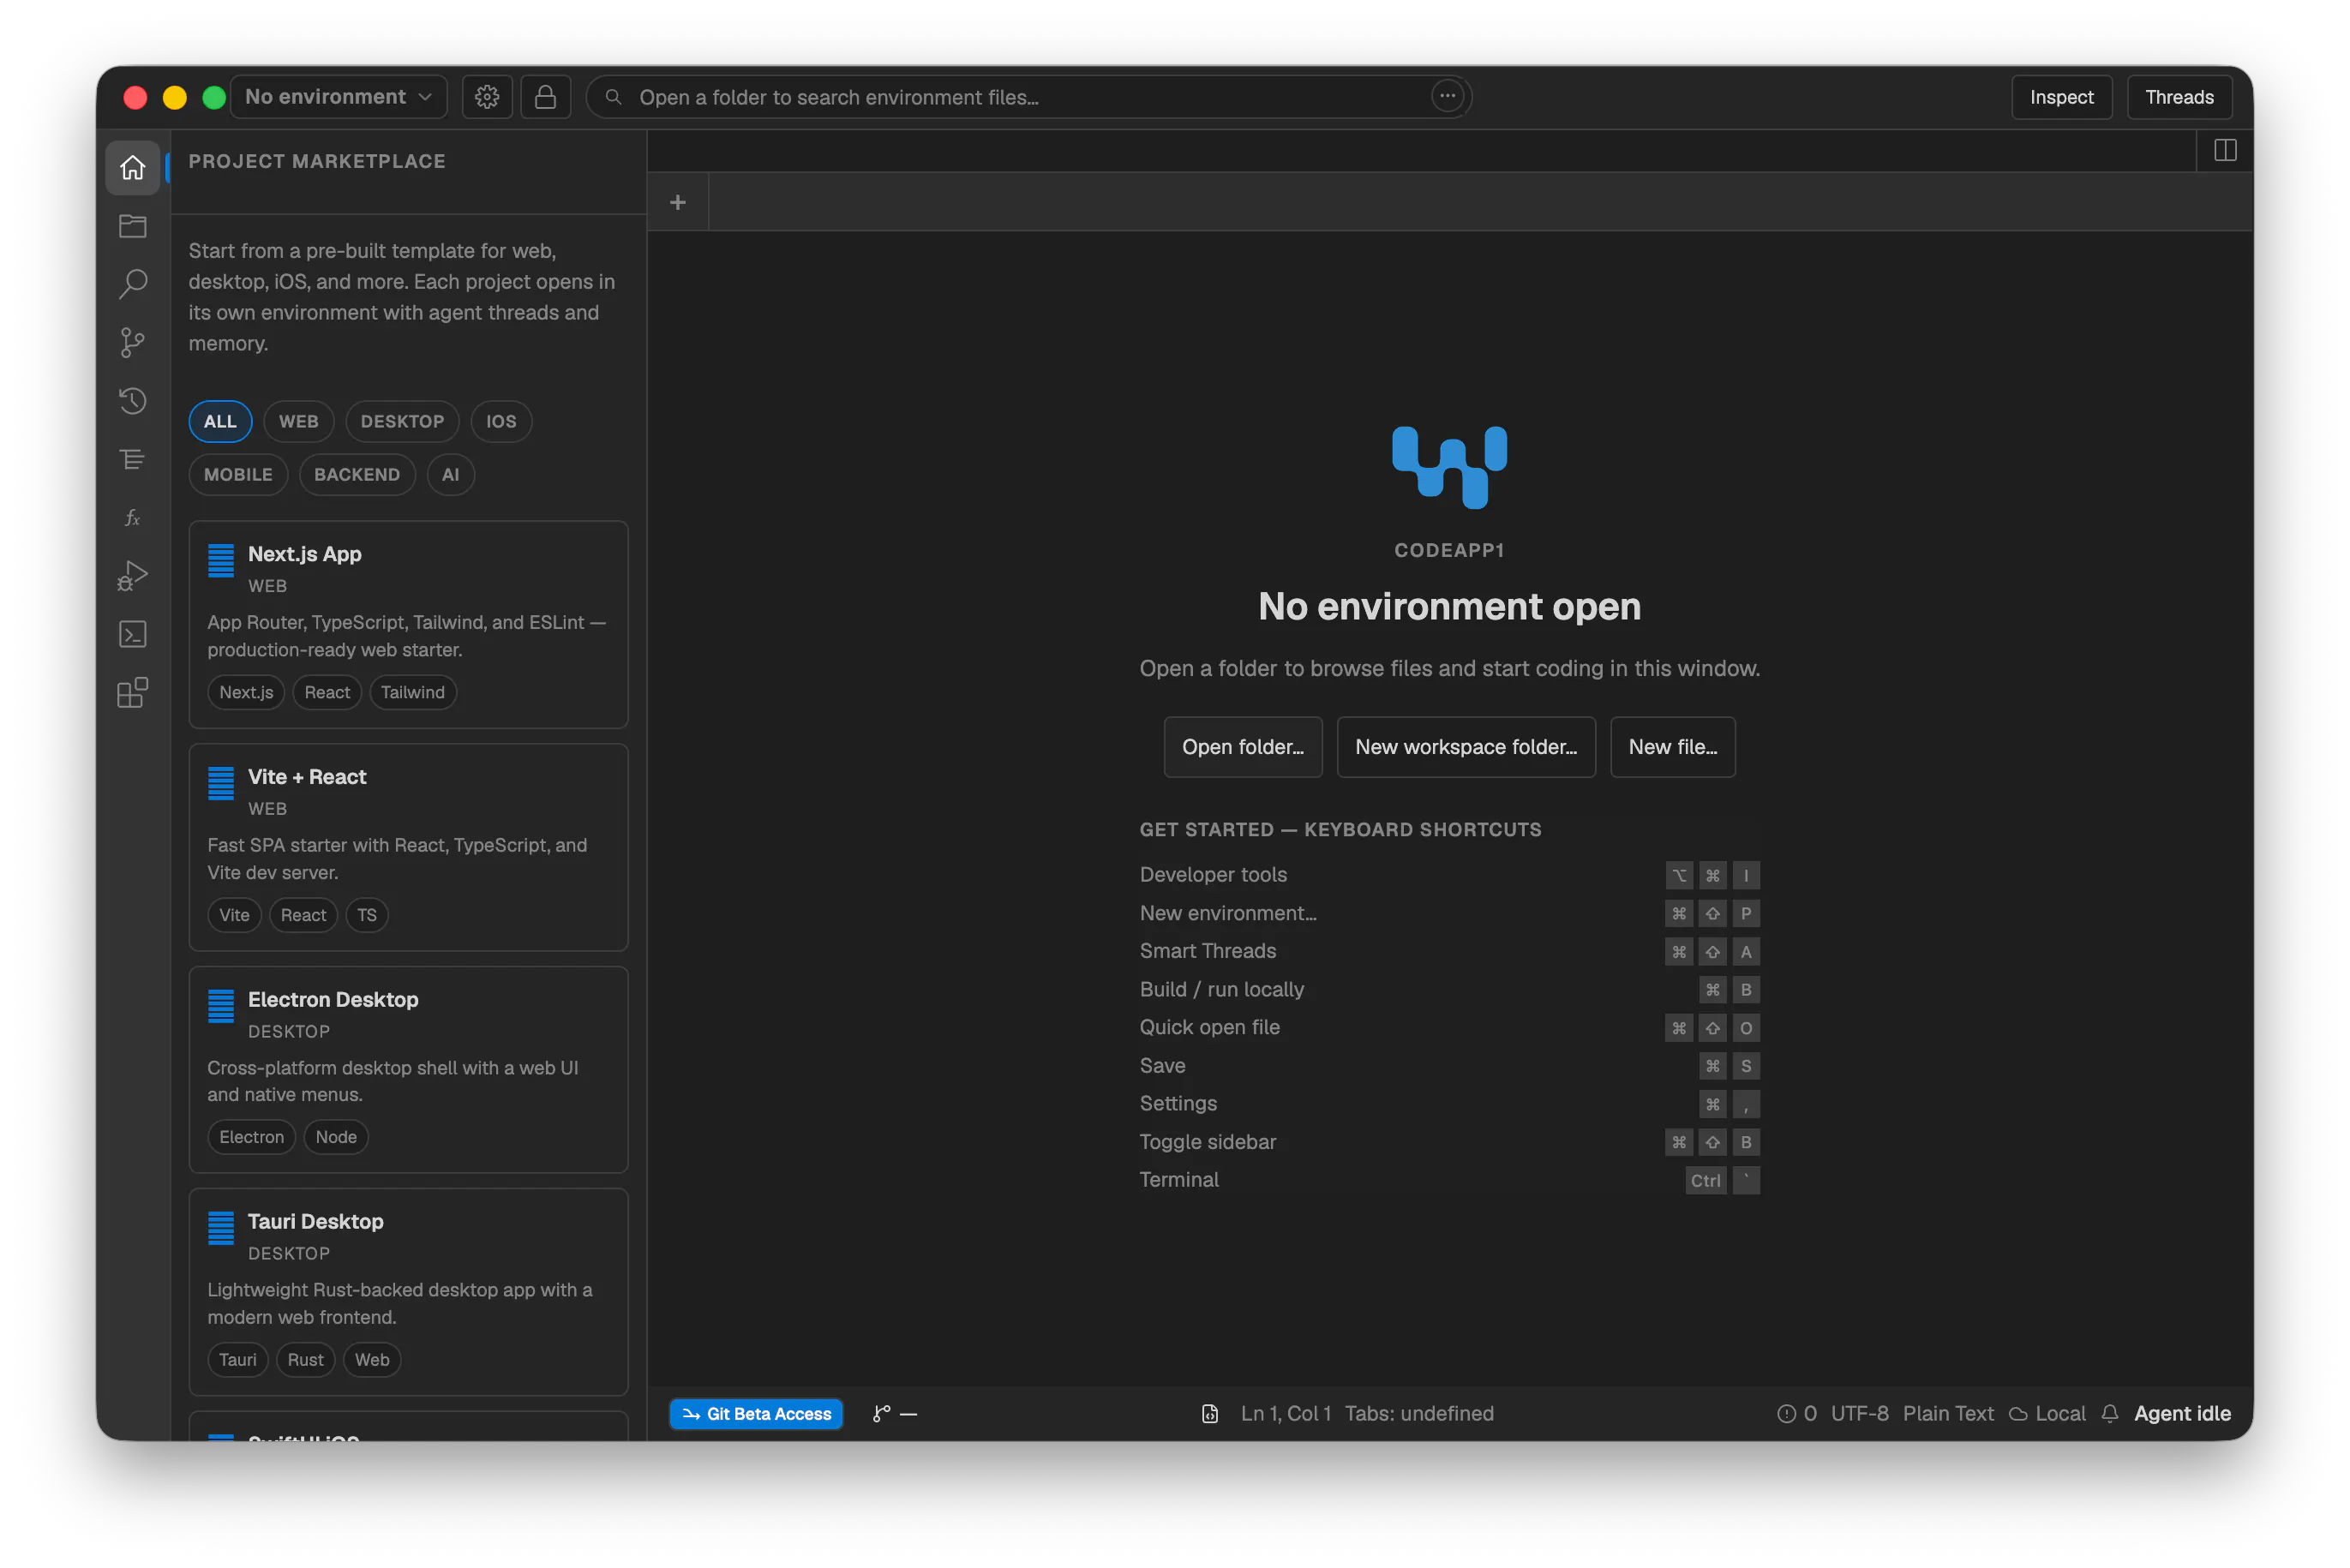
Task: Click the New file... button
Action: tap(1673, 747)
